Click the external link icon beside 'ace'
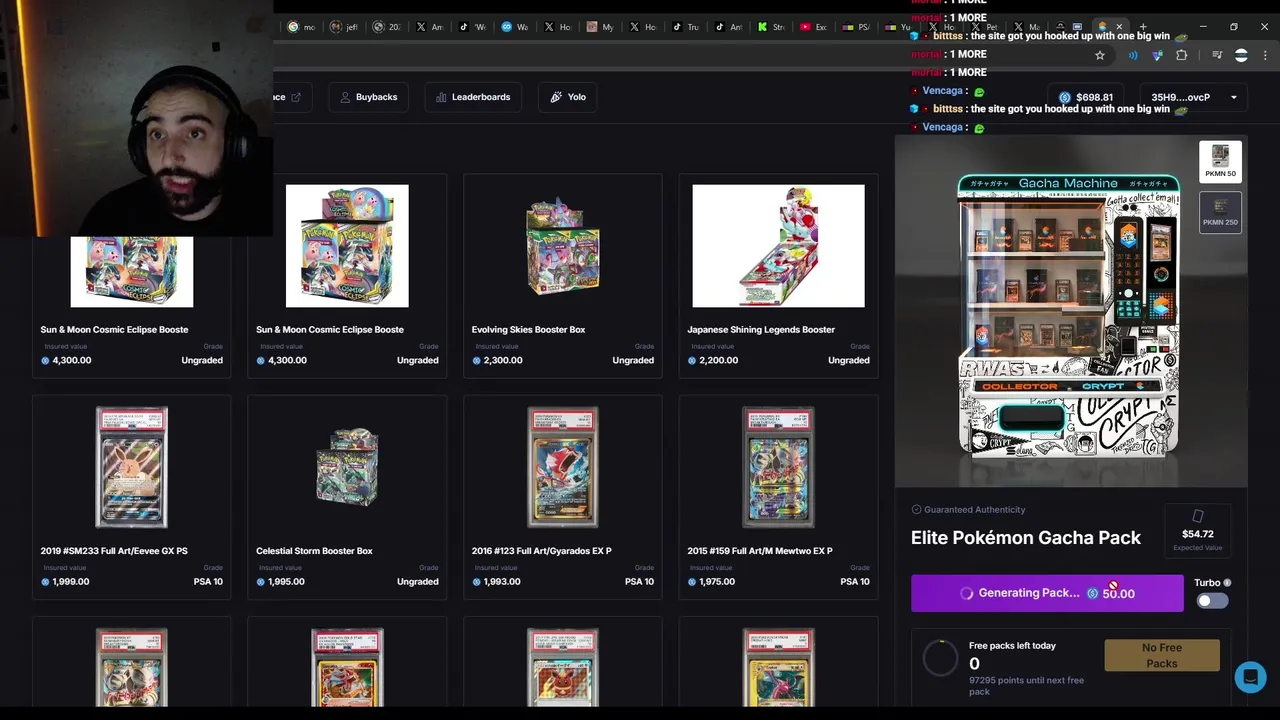The image size is (1280, 720). coord(296,97)
